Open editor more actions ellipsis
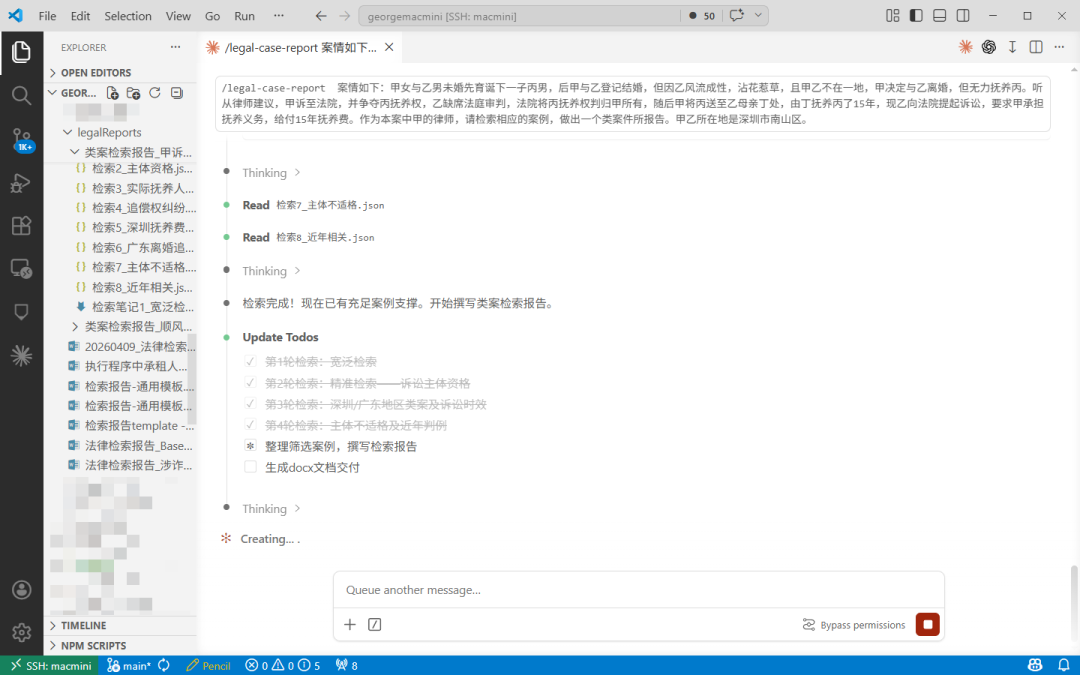Screen dimensions: 1080x675 tap(1059, 47)
